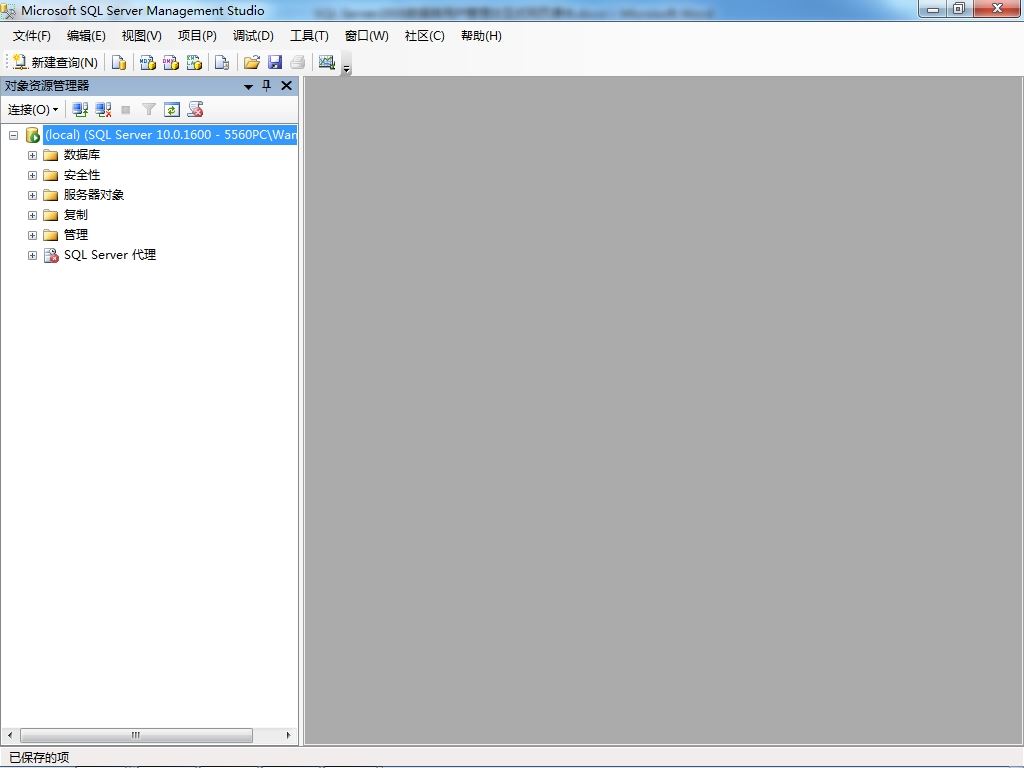
Task: Open the 对象资源管理器 panel position dropdown arrow
Action: tap(248, 86)
